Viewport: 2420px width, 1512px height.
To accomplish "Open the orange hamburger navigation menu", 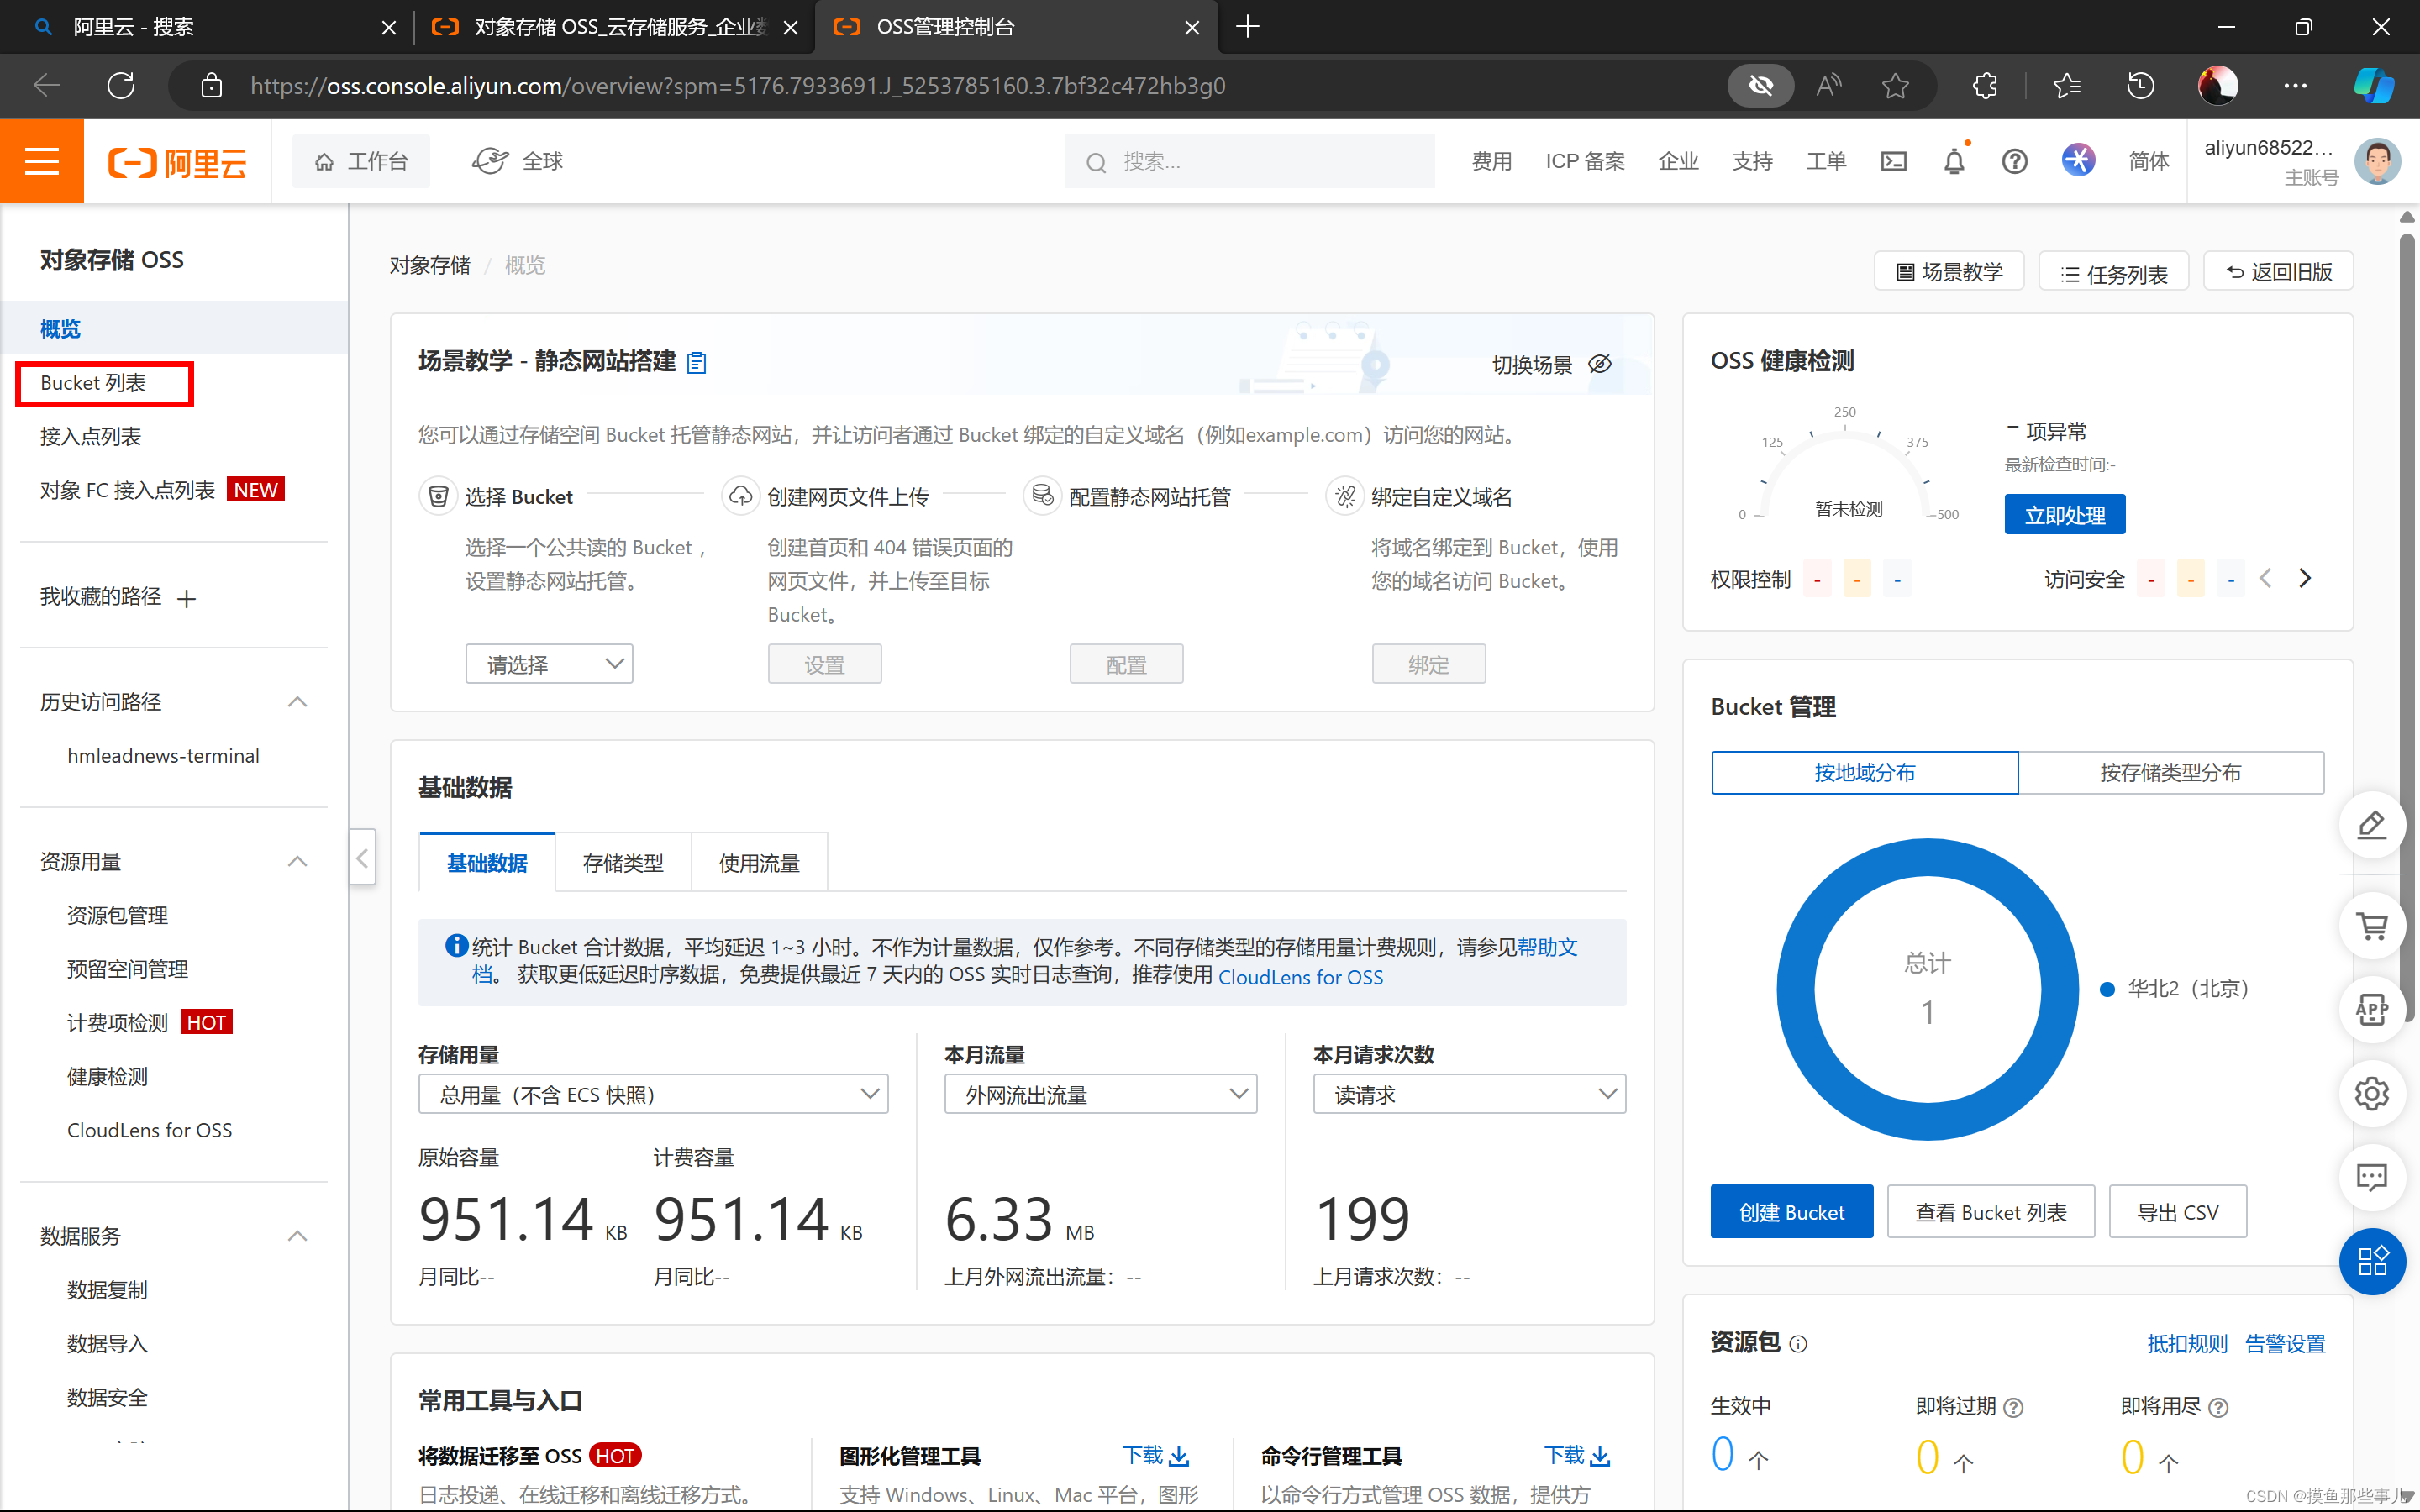I will tap(42, 161).
